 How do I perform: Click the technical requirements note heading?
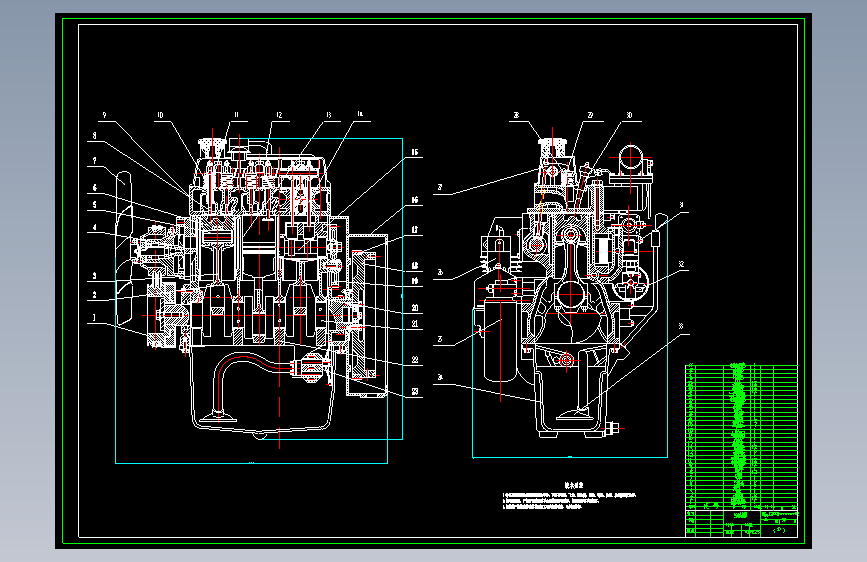tap(574, 485)
